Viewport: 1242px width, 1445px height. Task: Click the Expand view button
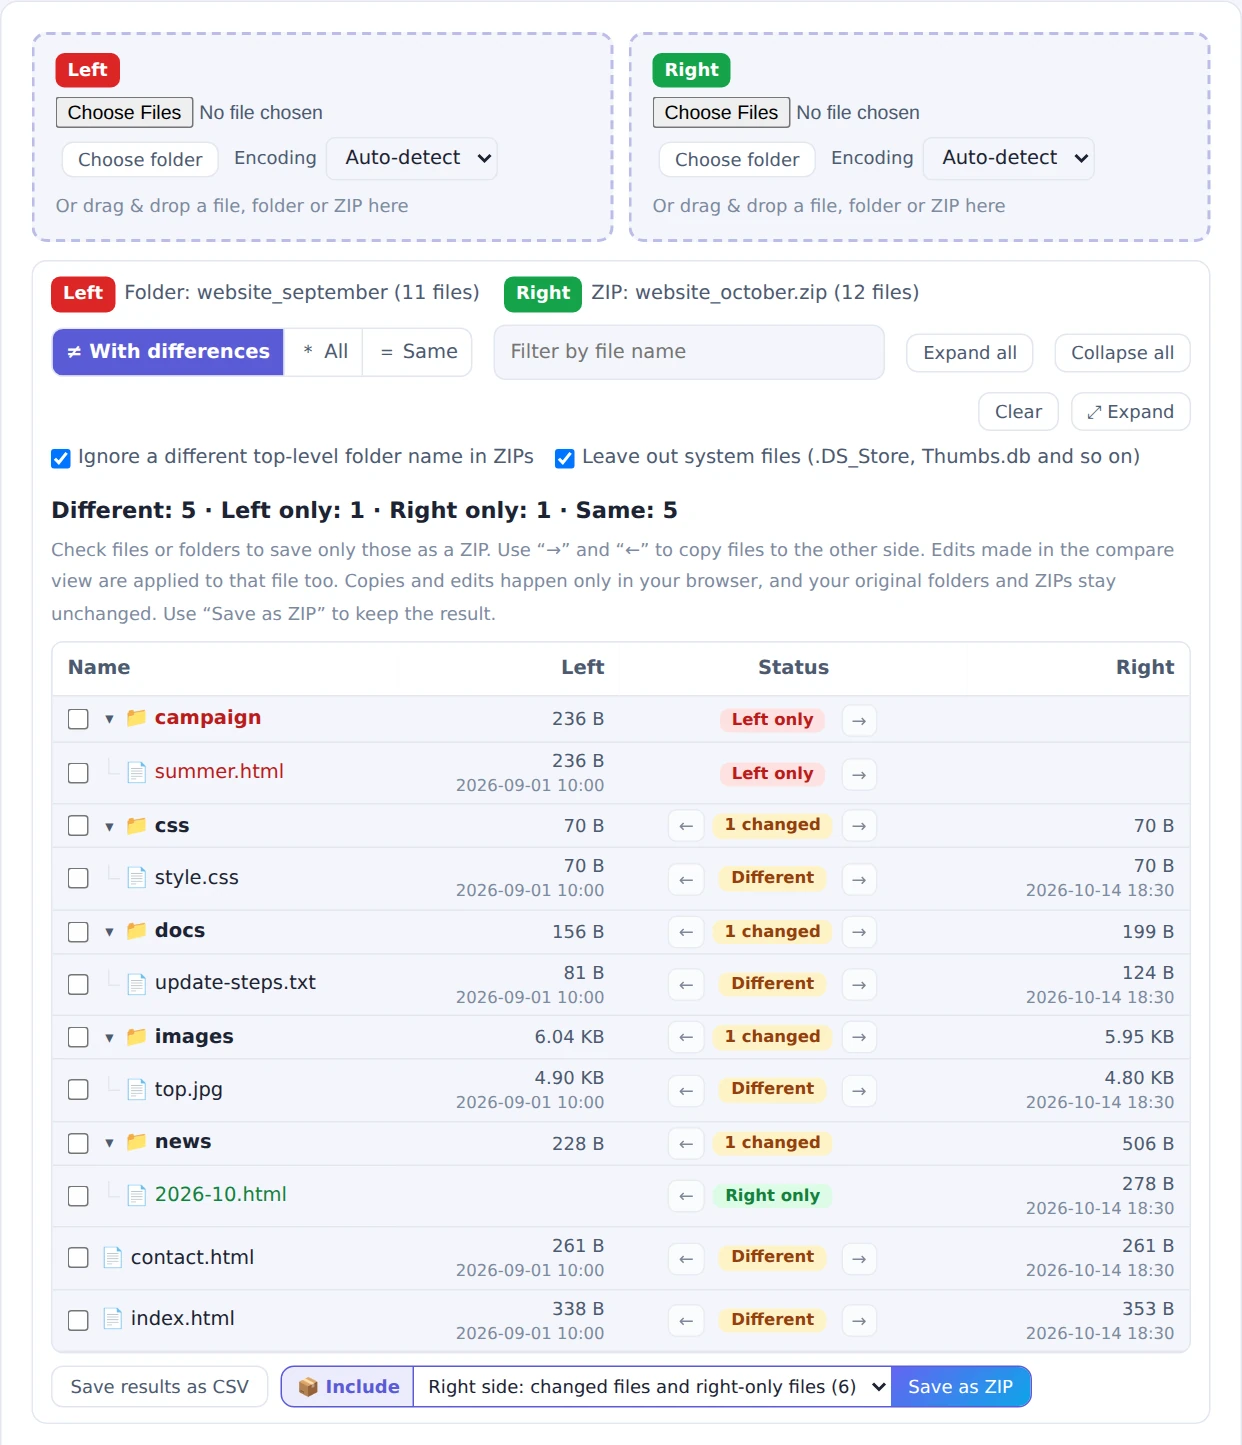click(x=1130, y=412)
